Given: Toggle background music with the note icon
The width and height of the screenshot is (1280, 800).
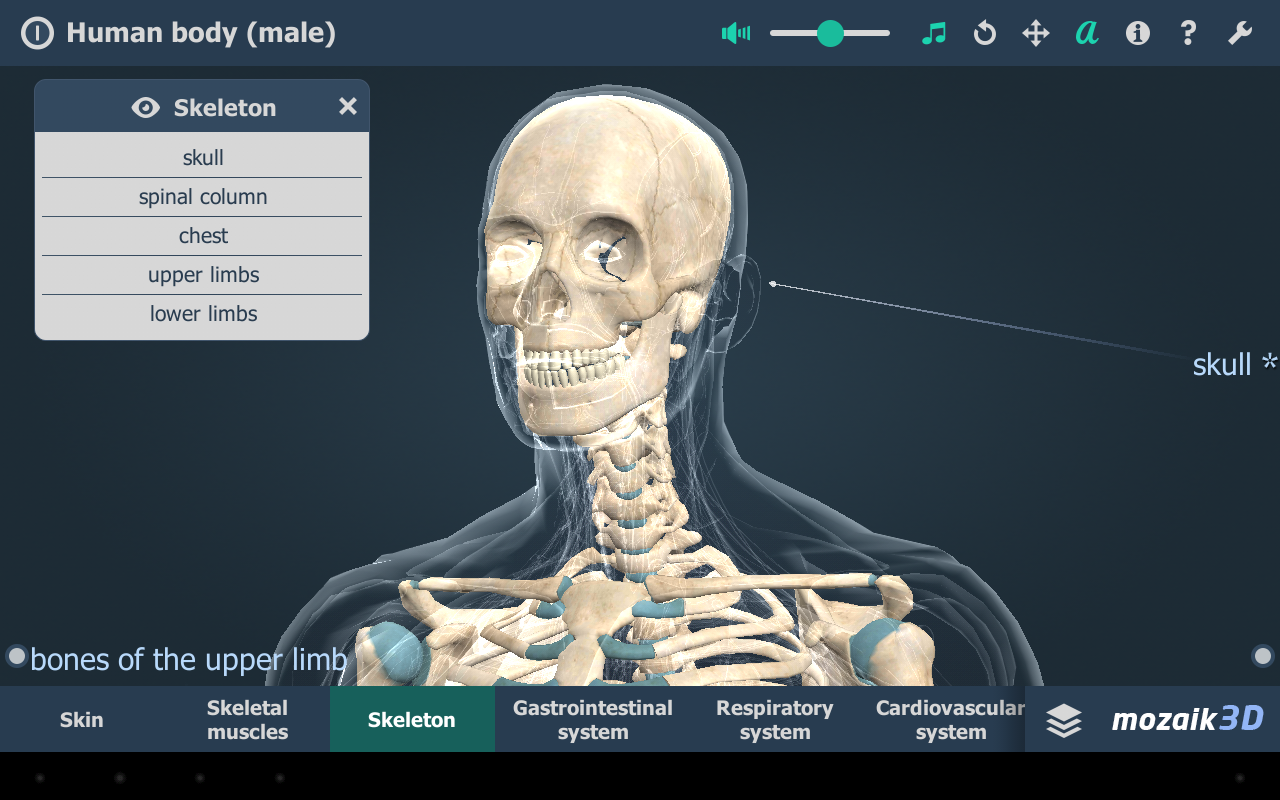Looking at the screenshot, I should [x=933, y=32].
